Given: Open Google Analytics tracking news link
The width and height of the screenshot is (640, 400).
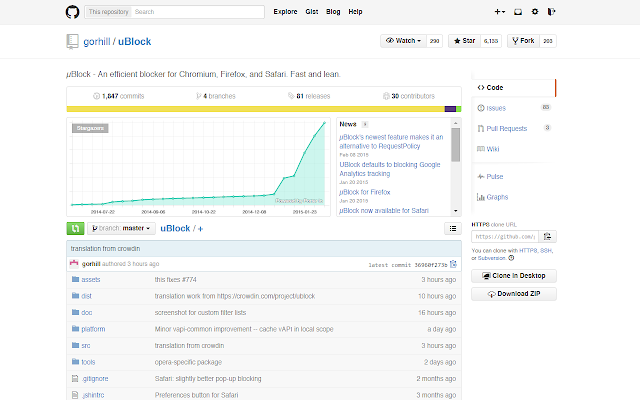Looking at the screenshot, I should click(390, 169).
